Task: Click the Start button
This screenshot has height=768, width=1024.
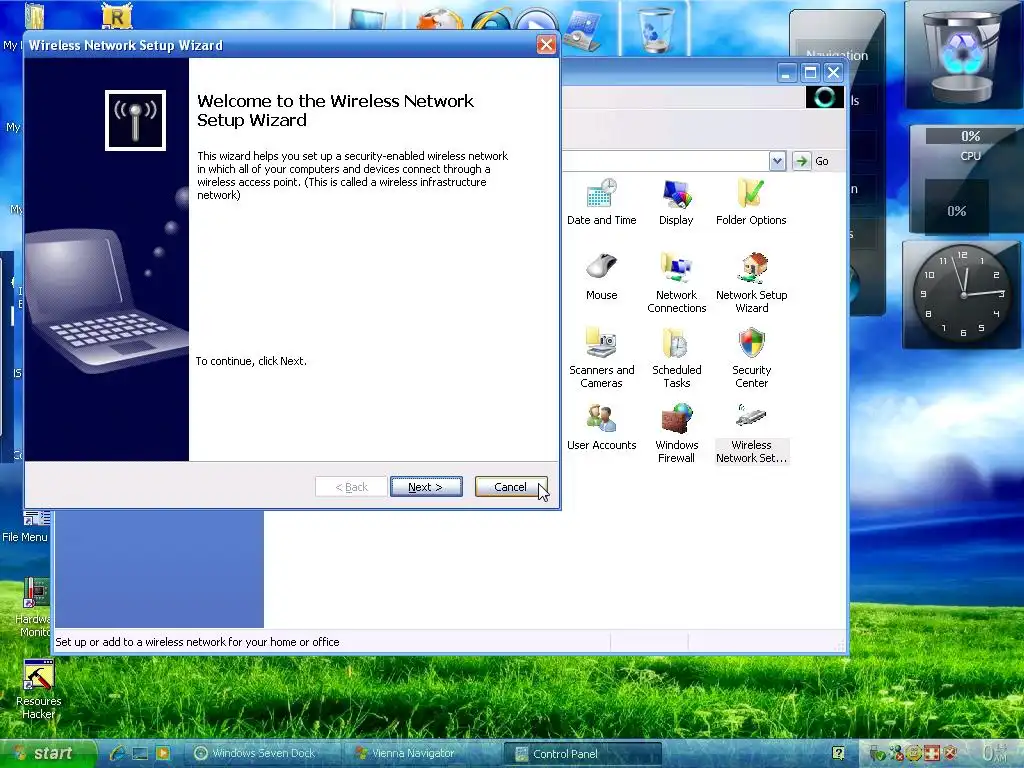Action: click(46, 753)
